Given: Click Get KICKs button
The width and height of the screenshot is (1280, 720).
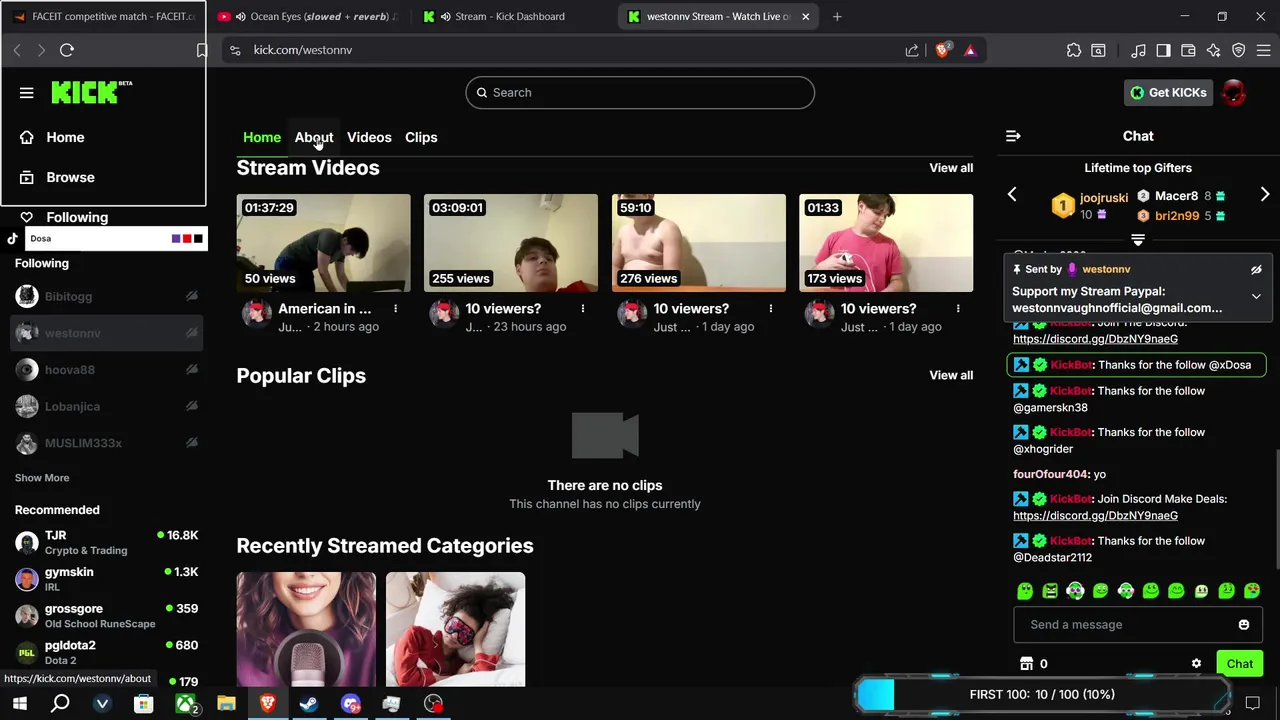Looking at the screenshot, I should (x=1168, y=93).
